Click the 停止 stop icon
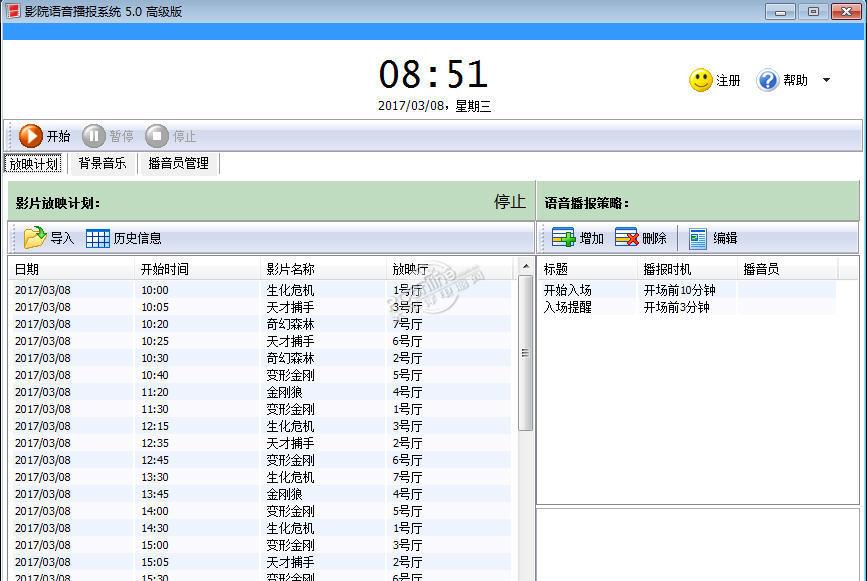The image size is (867, 581). click(x=156, y=136)
